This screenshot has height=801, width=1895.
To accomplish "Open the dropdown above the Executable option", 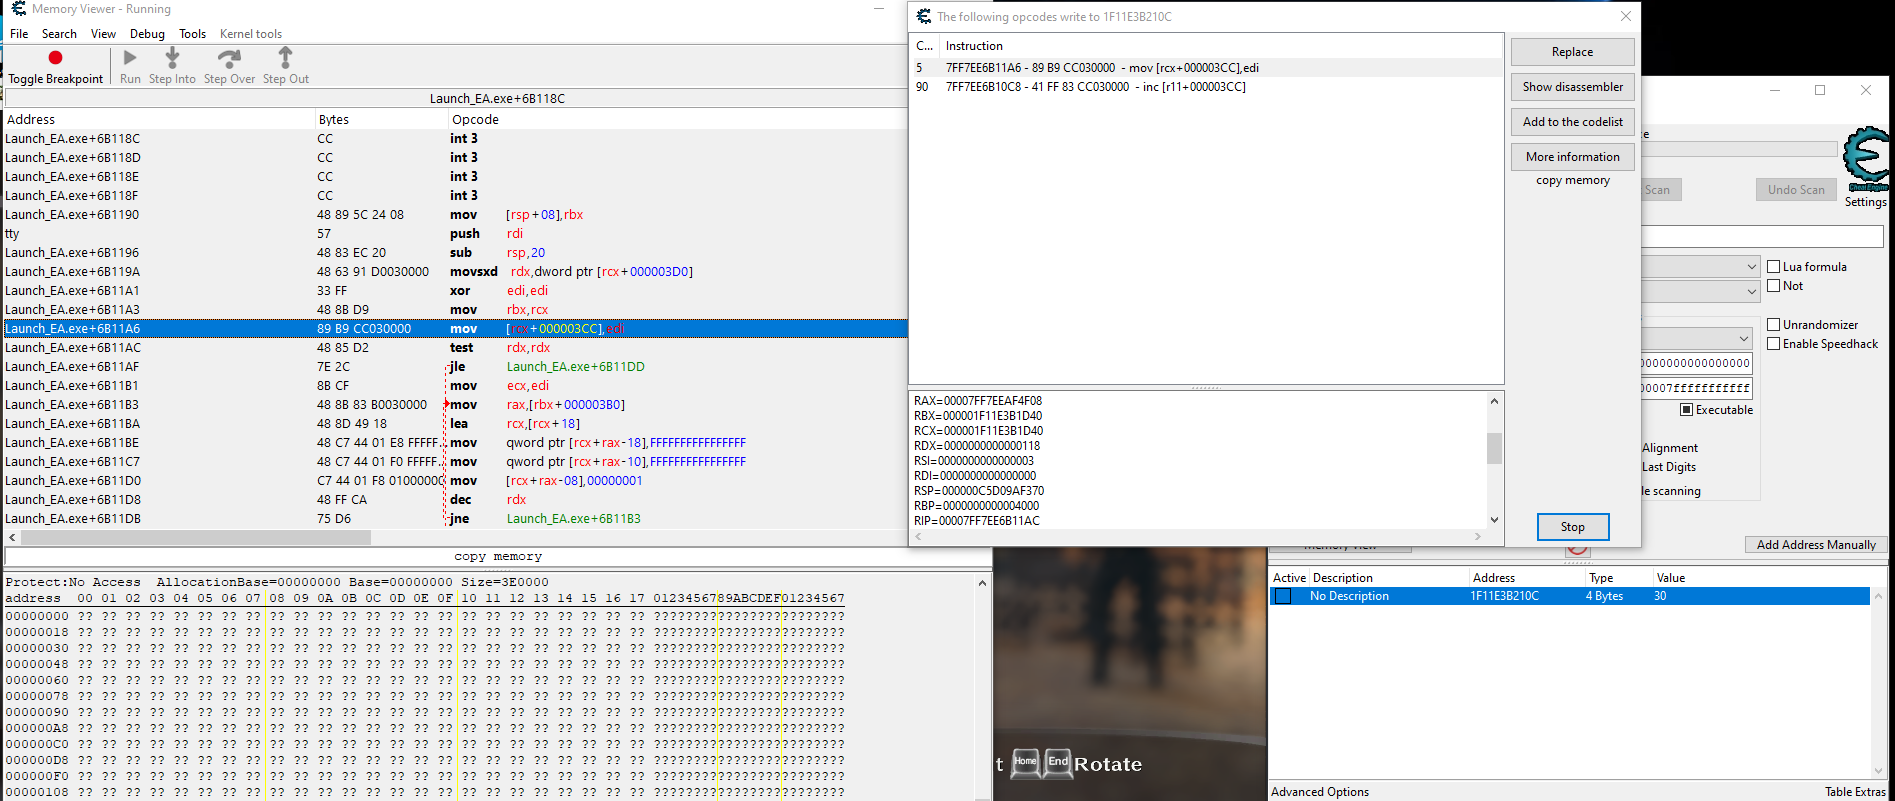I will click(1744, 338).
